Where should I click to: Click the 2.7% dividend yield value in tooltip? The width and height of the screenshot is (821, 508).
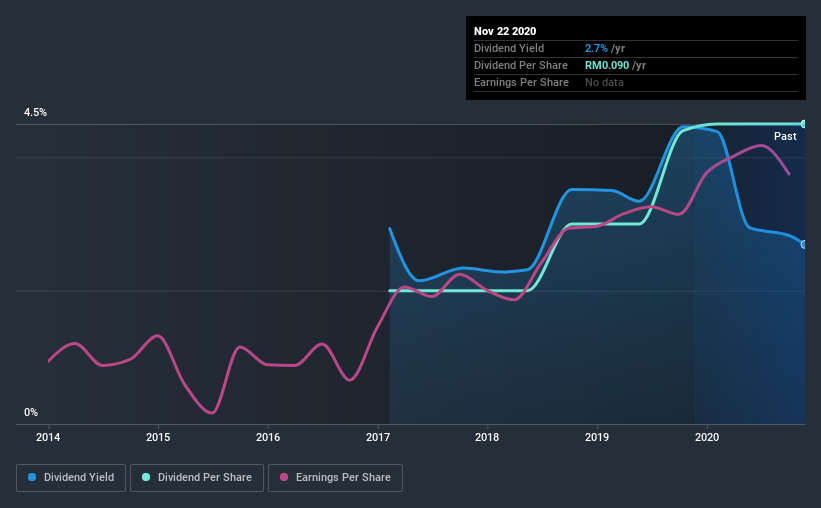point(596,48)
